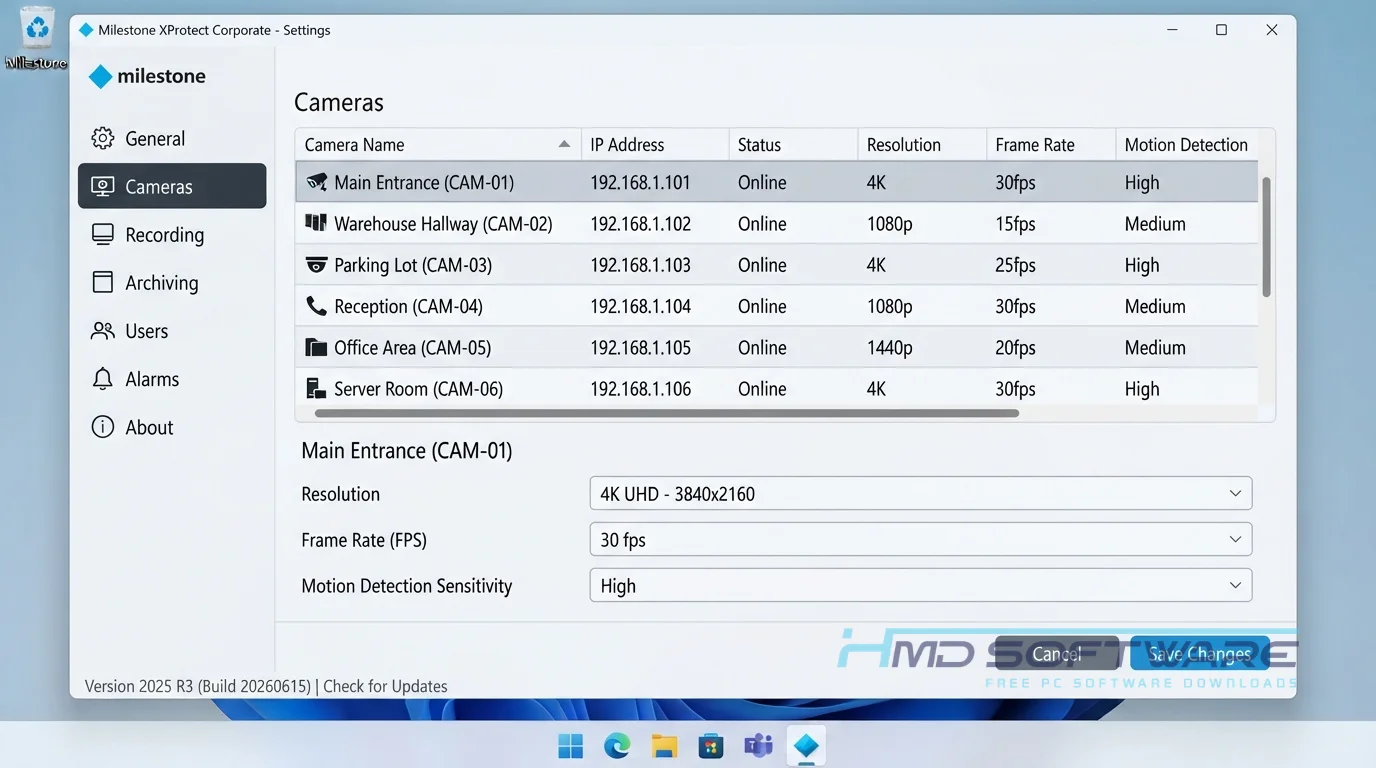
Task: Select the Reception (CAM-04) row
Action: [x=776, y=306]
